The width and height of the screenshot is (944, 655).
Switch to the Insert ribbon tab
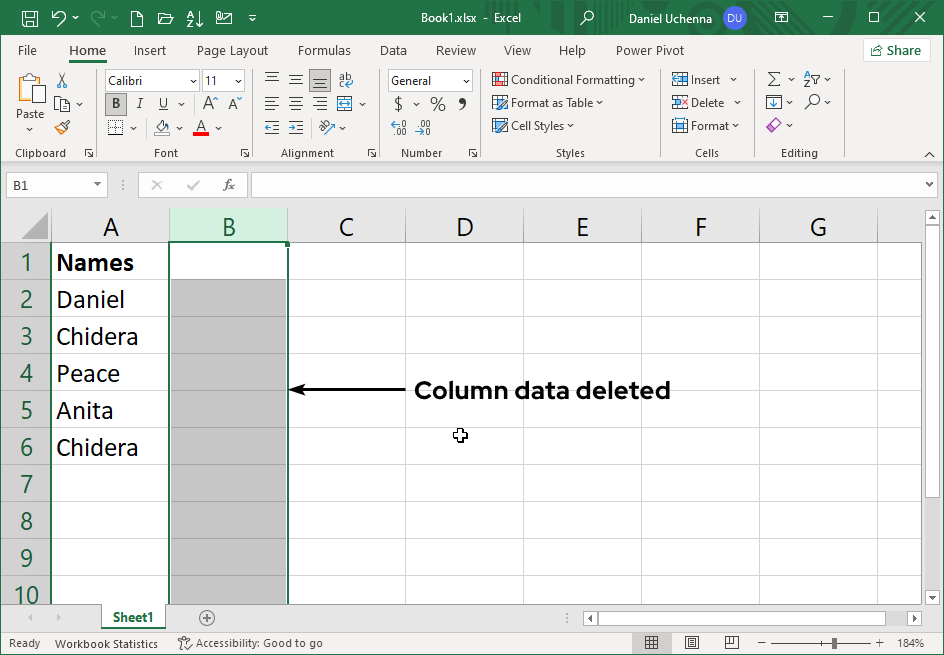click(150, 51)
